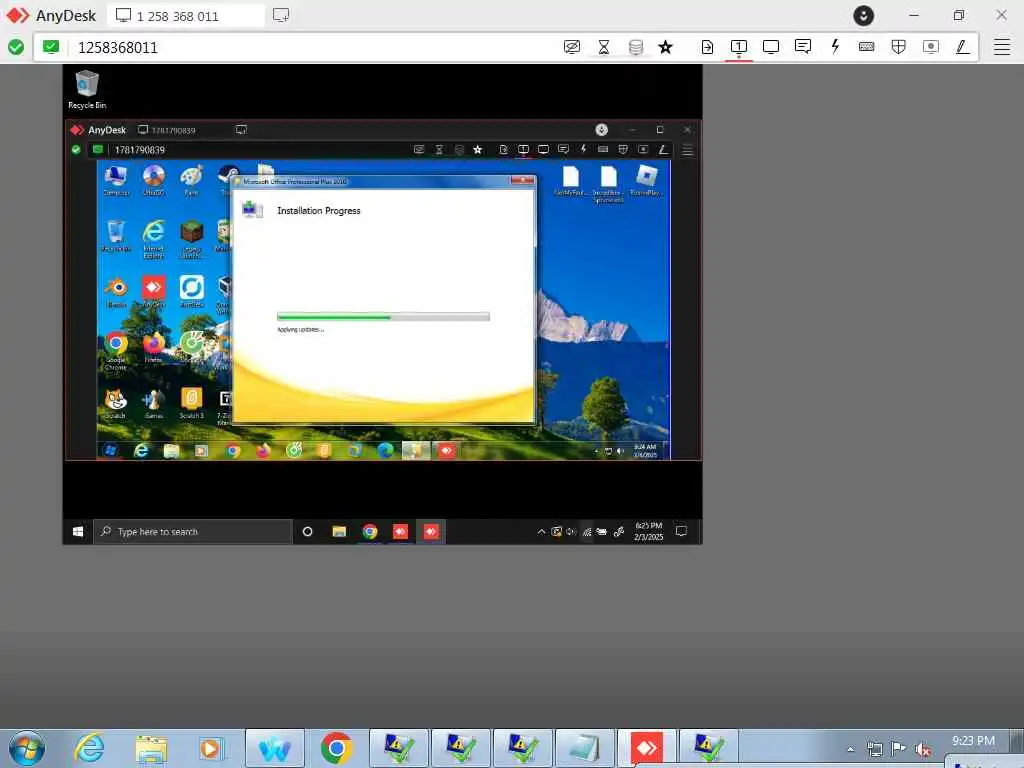The width and height of the screenshot is (1024, 768).
Task: Open Blender icon on innermost desktop
Action: pos(116,291)
